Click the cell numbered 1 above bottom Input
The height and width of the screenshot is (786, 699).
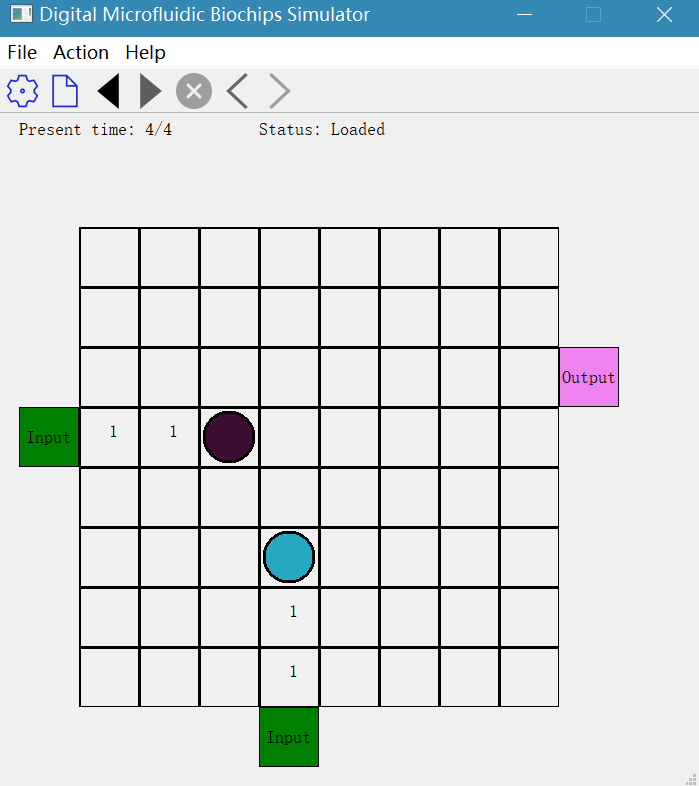point(289,677)
